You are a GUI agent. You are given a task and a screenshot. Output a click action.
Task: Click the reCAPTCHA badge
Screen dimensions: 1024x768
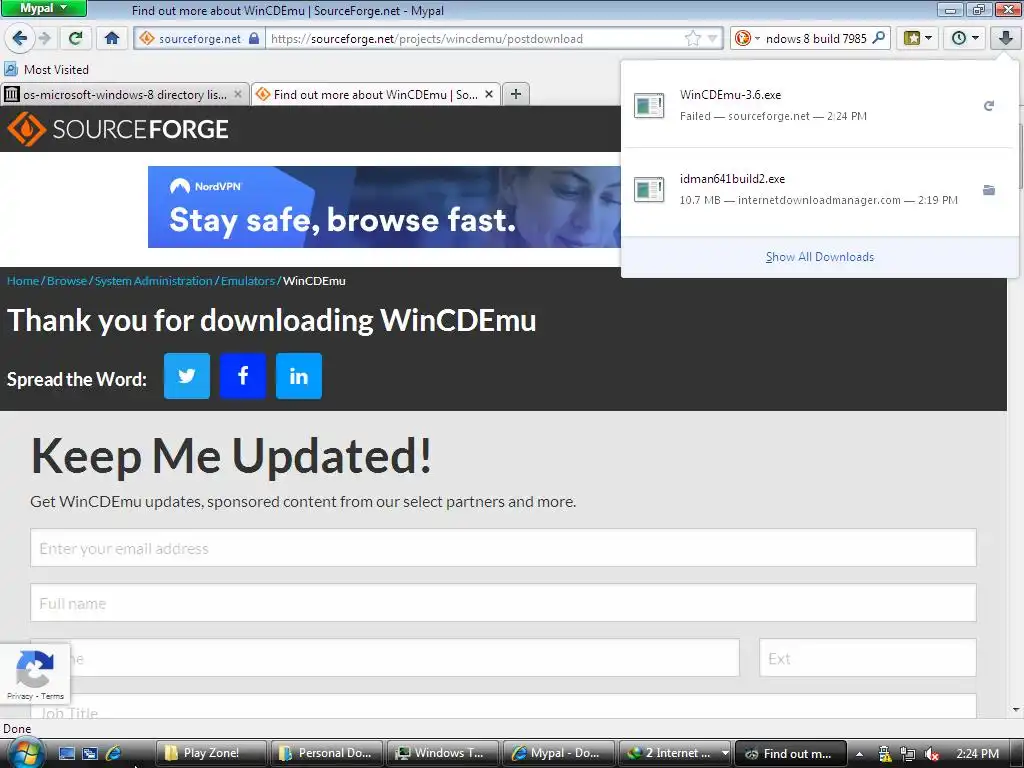(35, 674)
